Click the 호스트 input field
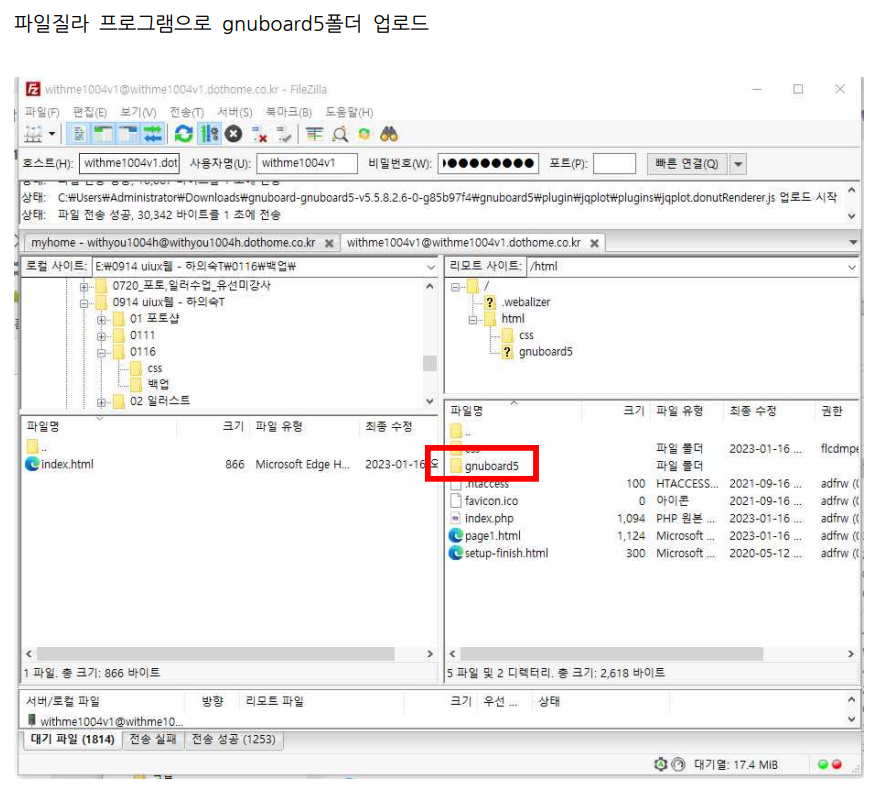This screenshot has width=883, height=799. [x=130, y=163]
